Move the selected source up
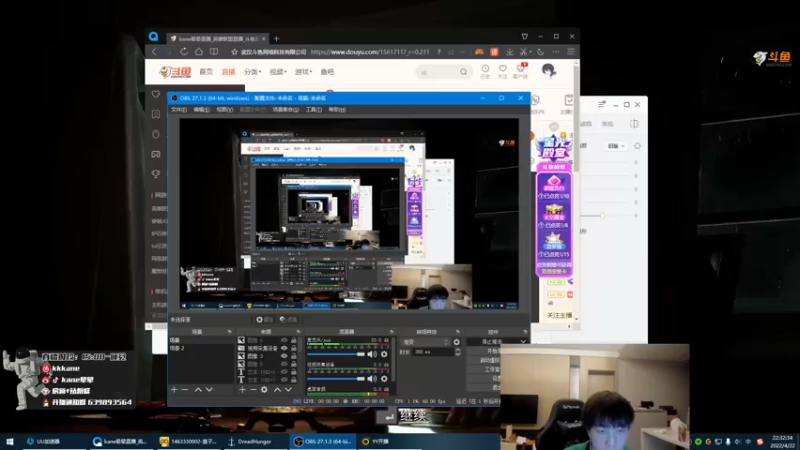The width and height of the screenshot is (800, 450). (x=277, y=390)
